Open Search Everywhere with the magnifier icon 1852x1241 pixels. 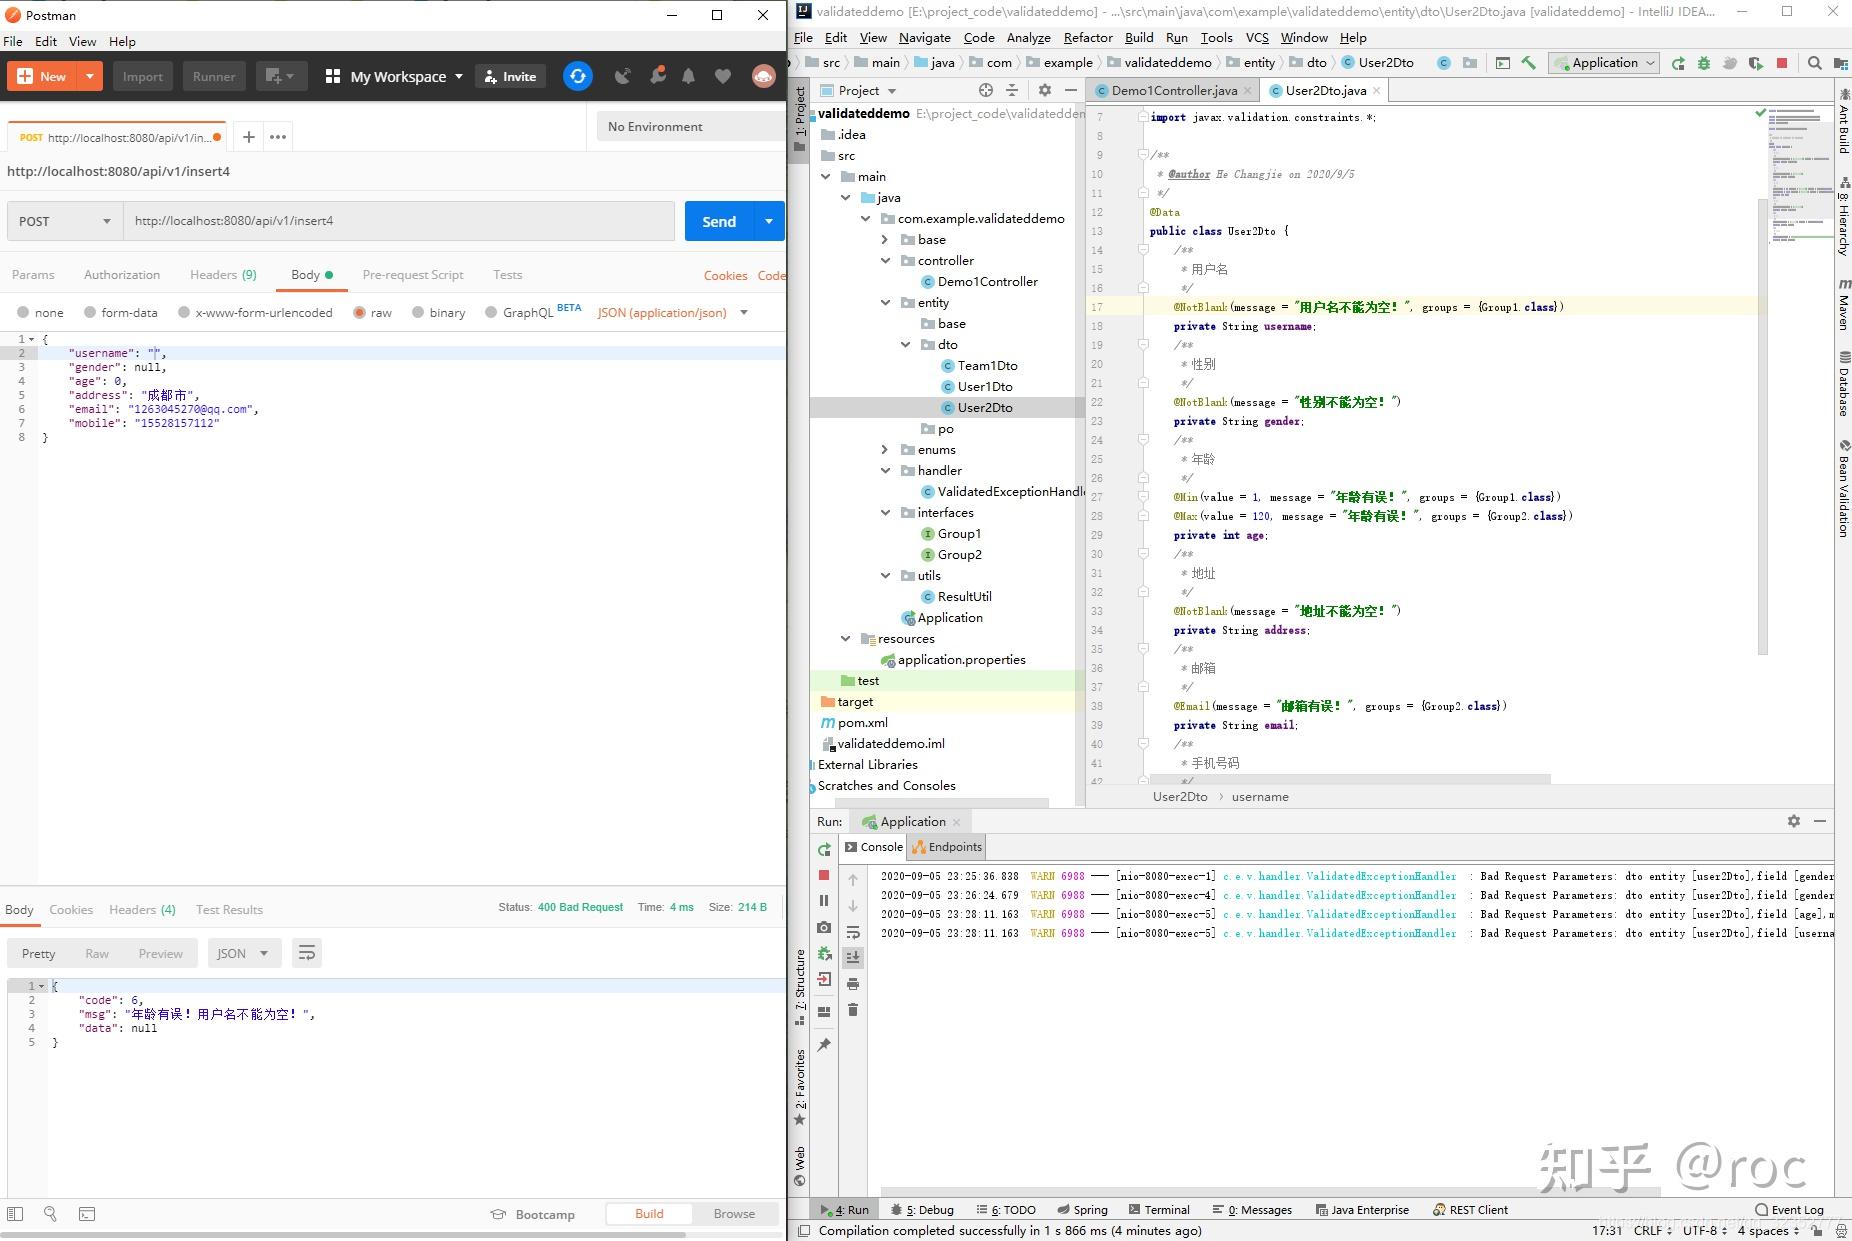[1814, 63]
